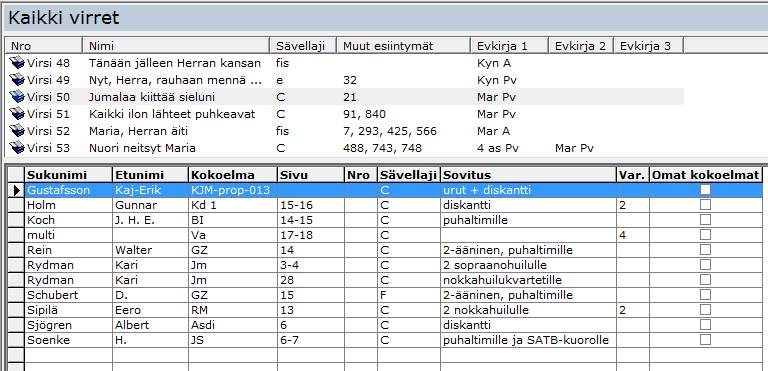Click the Koch surname cell

[x=69, y=220]
